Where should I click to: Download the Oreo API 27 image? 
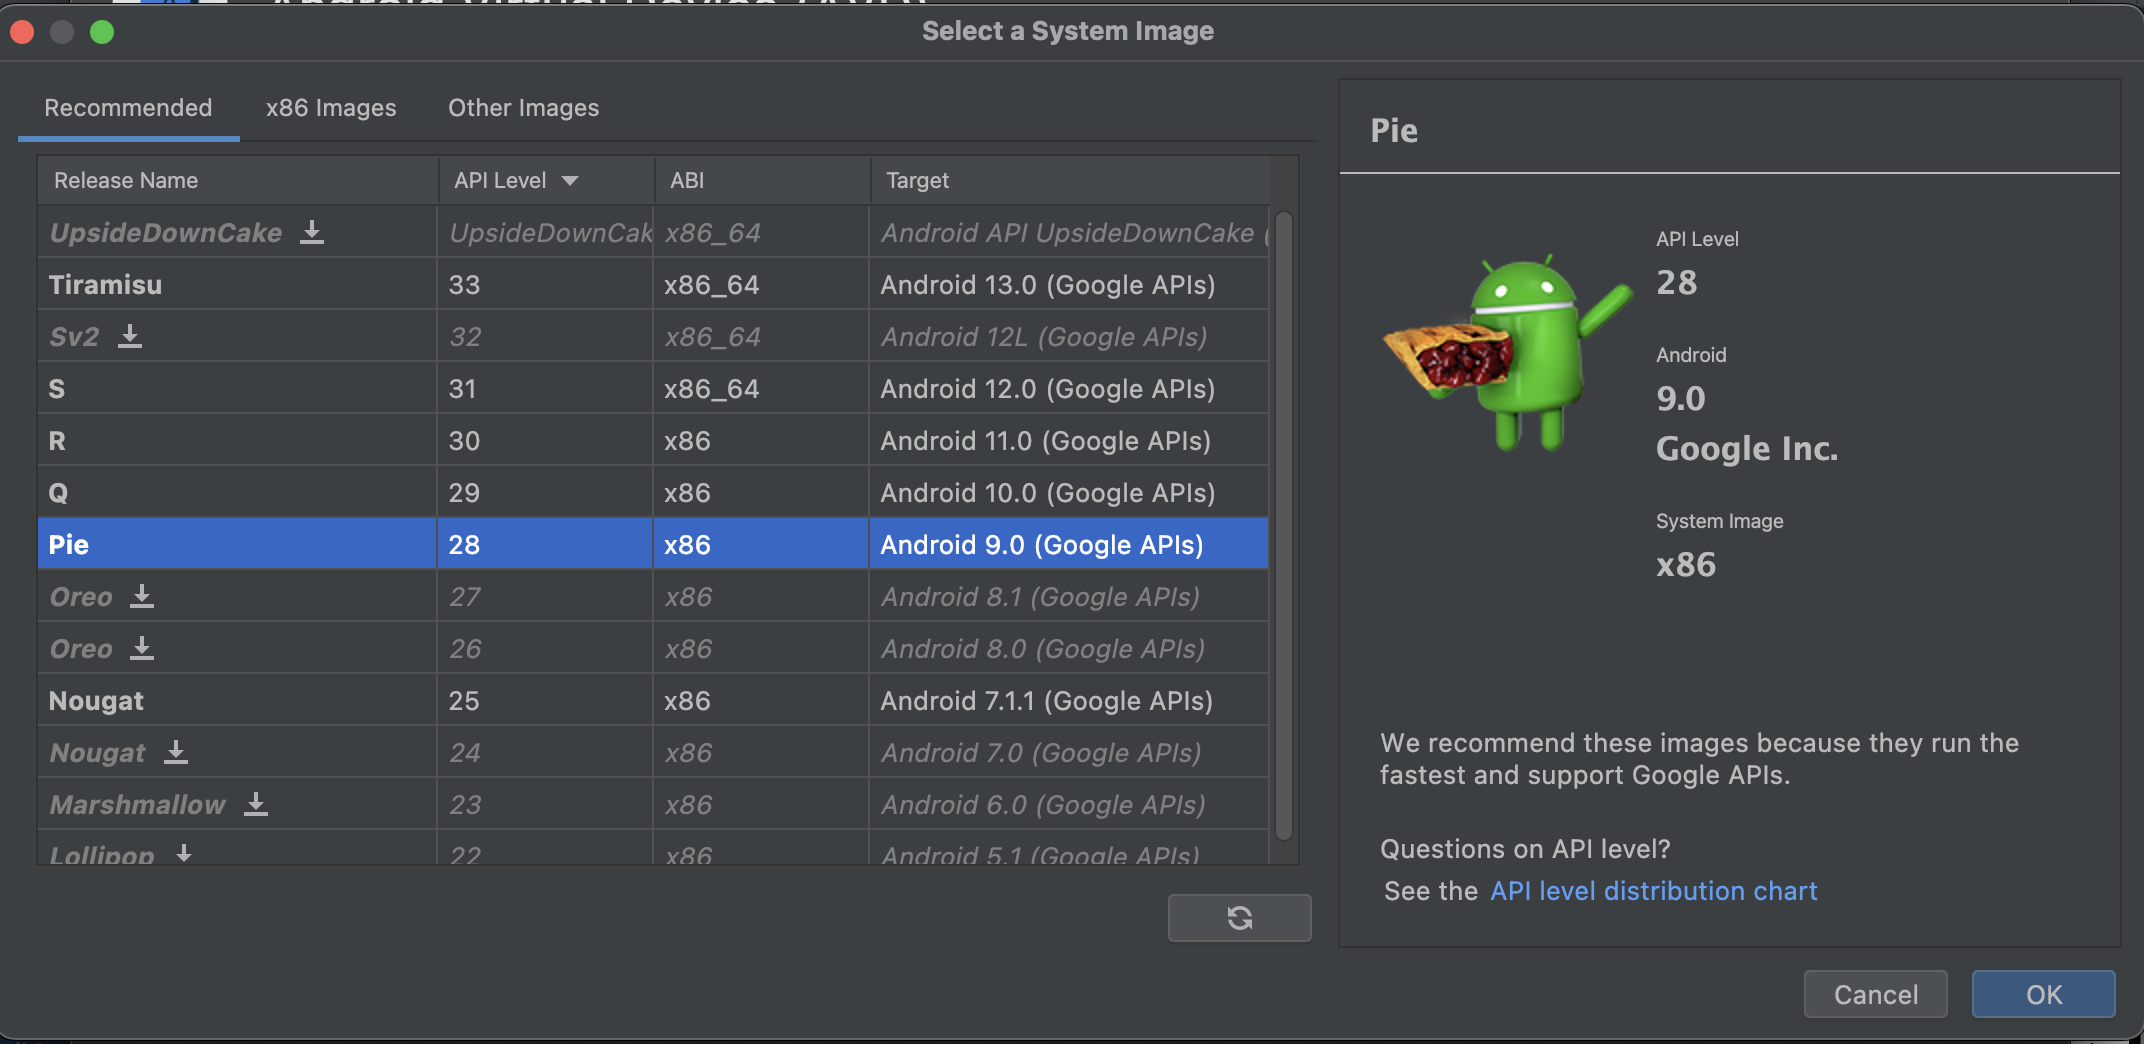142,596
